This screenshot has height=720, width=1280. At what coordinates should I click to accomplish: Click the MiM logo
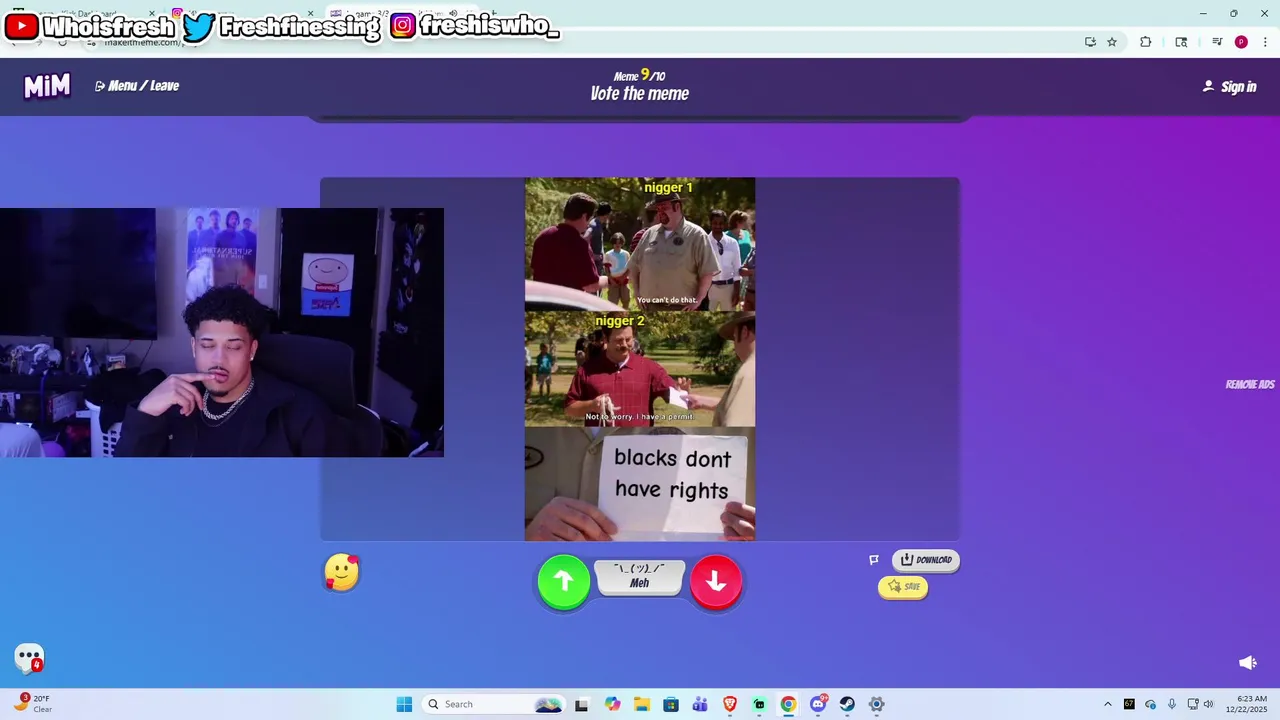point(47,86)
